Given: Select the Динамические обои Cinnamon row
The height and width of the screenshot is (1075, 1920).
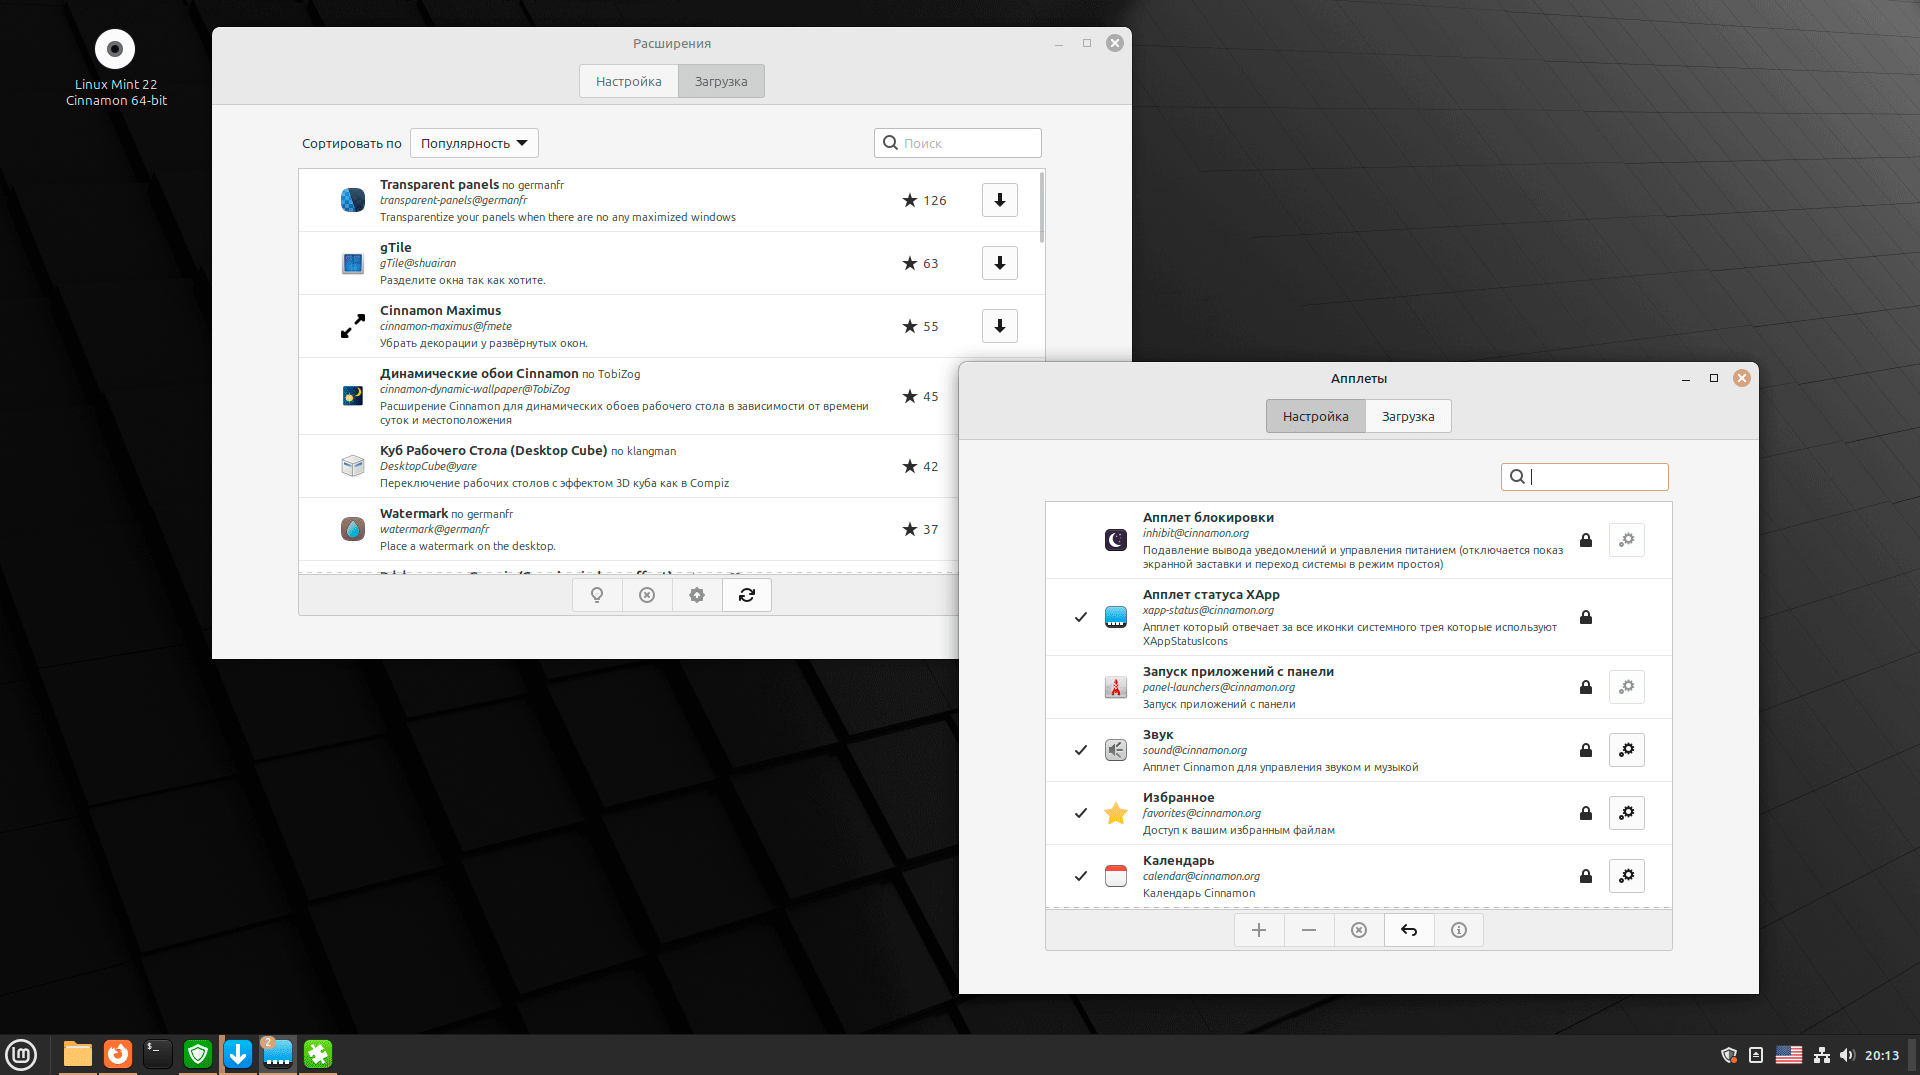Looking at the screenshot, I should 629,396.
